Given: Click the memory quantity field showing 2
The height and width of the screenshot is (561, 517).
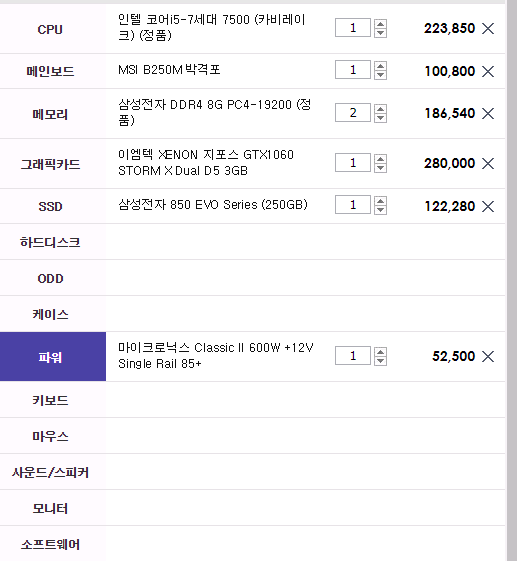Looking at the screenshot, I should point(353,113).
